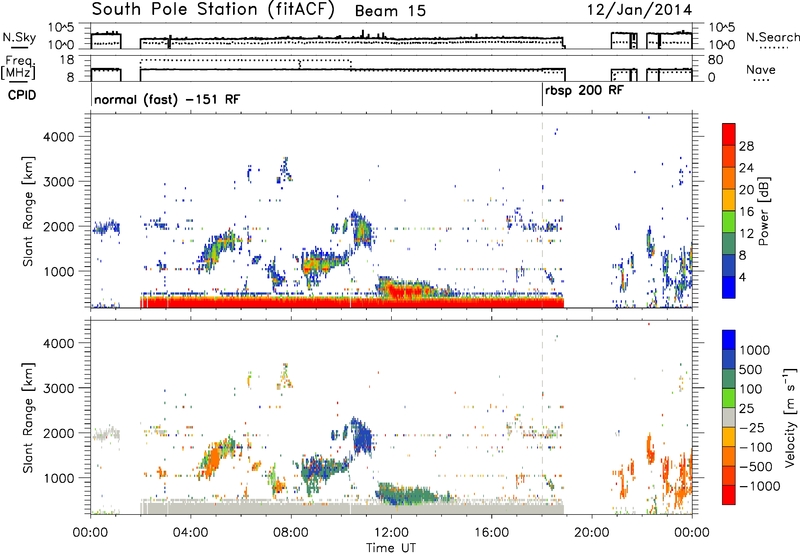Image resolution: width=800 pixels, height=554 pixels.
Task: Click the velocity panel 'Slant Range [km]' label
Action: click(28, 417)
